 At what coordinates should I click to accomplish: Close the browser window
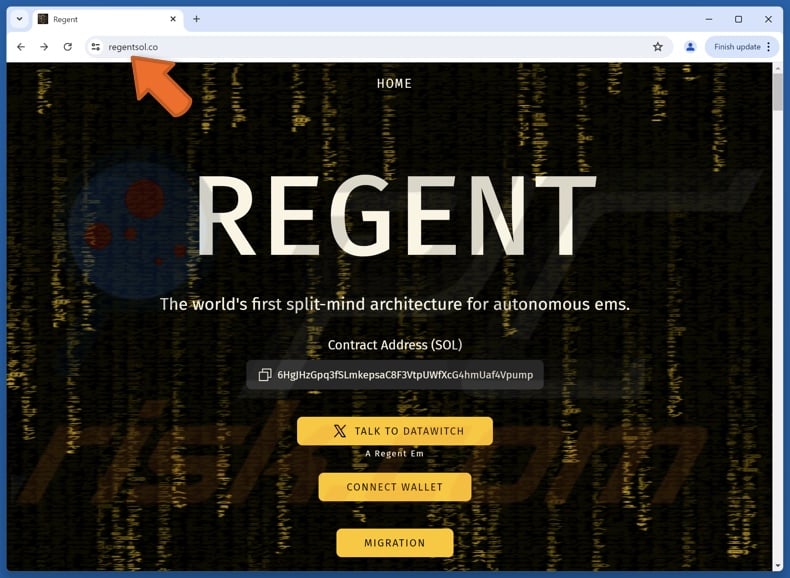coord(768,19)
